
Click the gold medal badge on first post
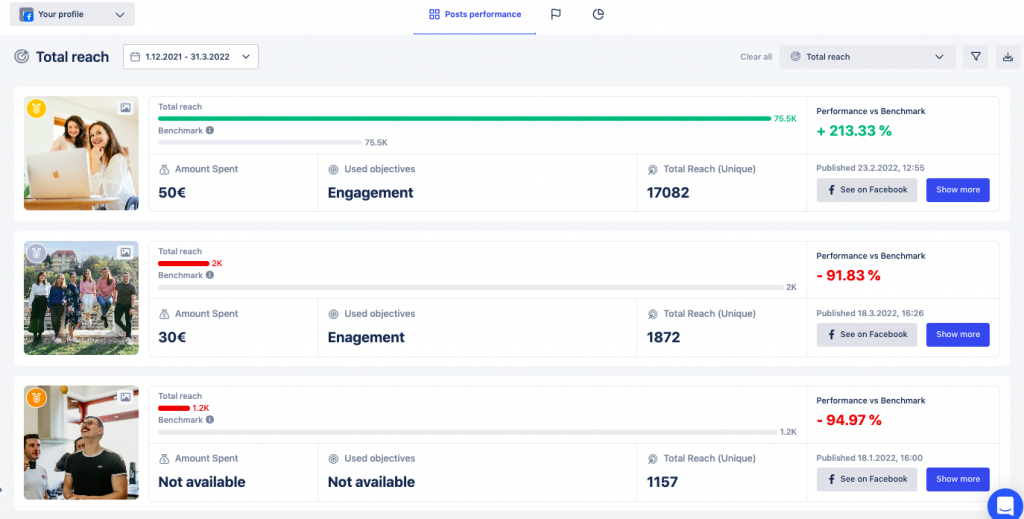point(36,108)
